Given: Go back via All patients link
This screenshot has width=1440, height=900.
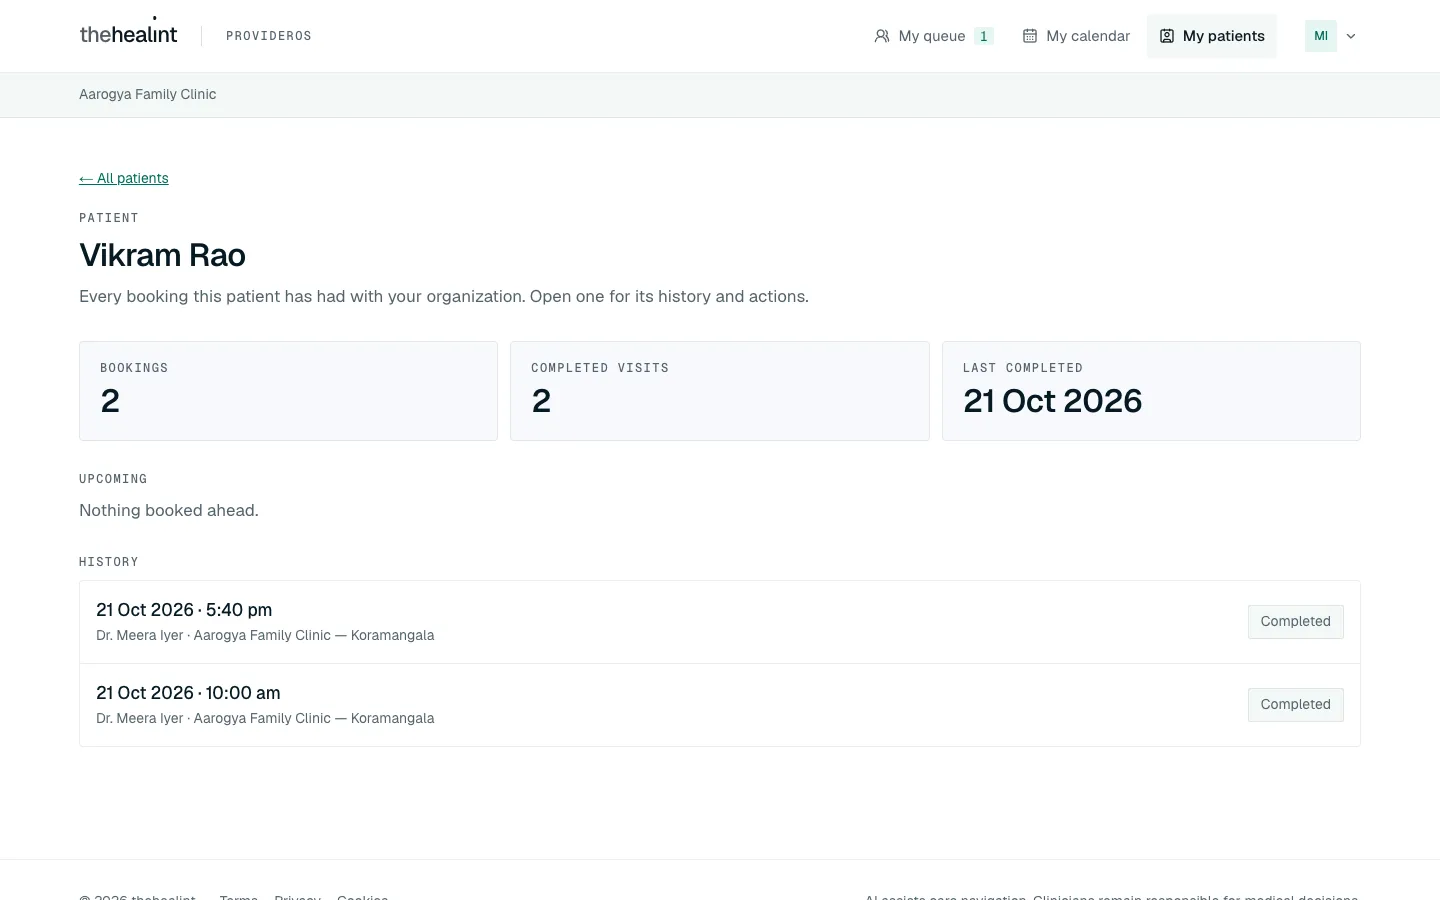Looking at the screenshot, I should point(124,178).
